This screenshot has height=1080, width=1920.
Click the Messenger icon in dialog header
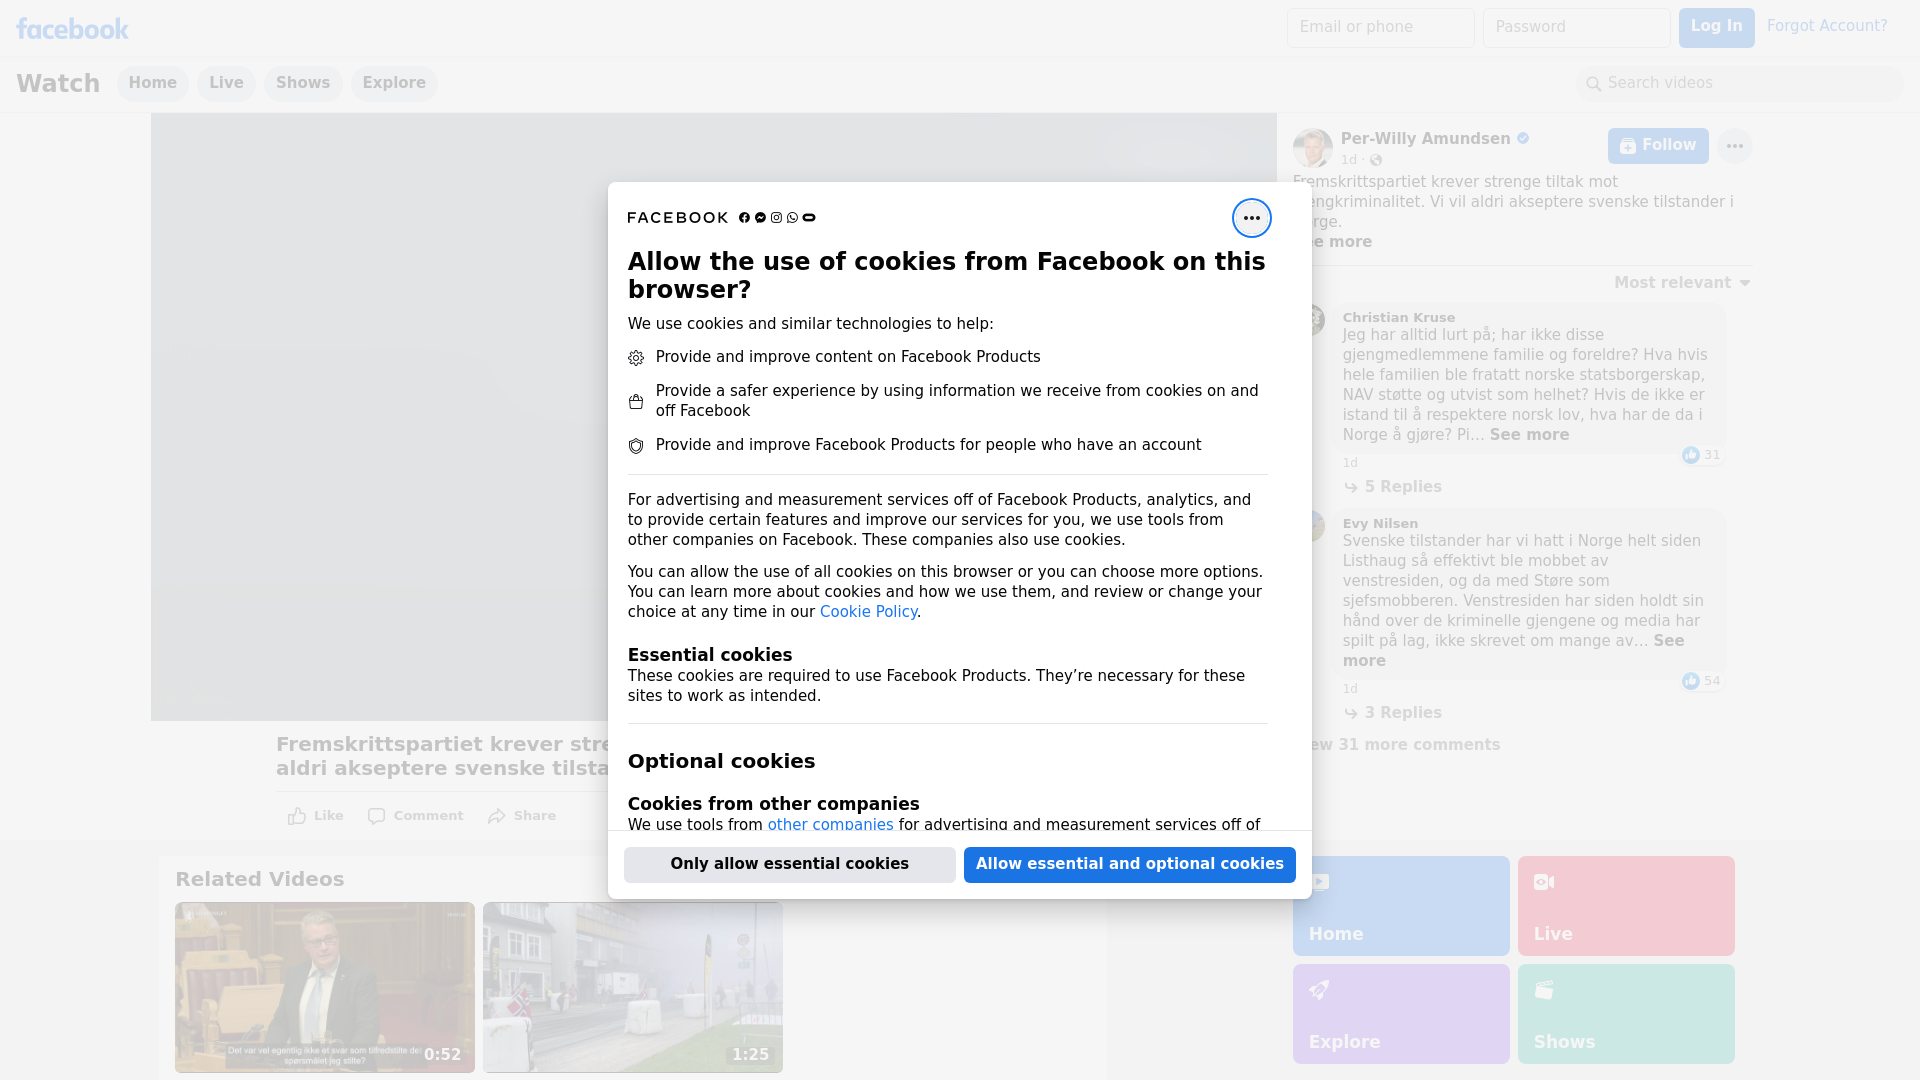pos(760,218)
